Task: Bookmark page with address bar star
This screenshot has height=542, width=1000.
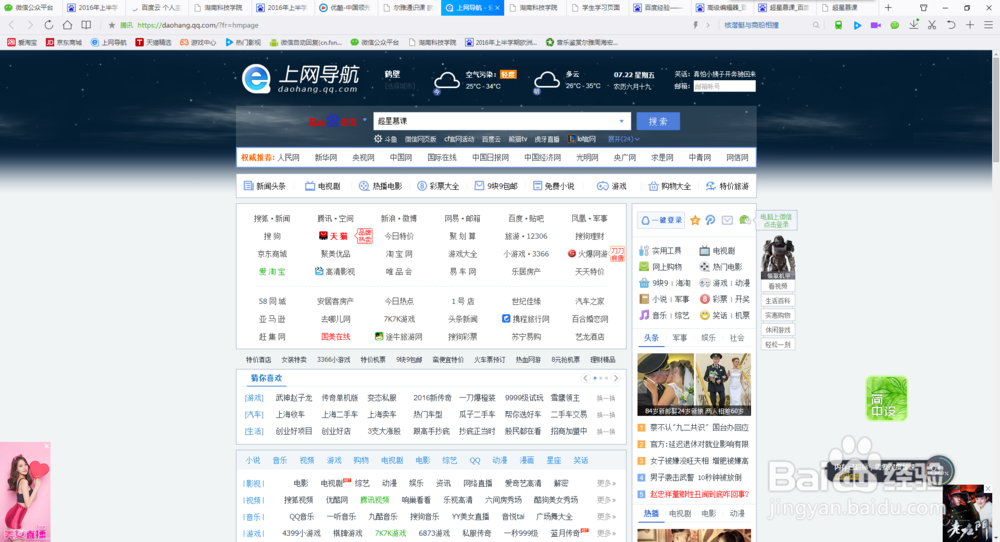Action: [112, 26]
